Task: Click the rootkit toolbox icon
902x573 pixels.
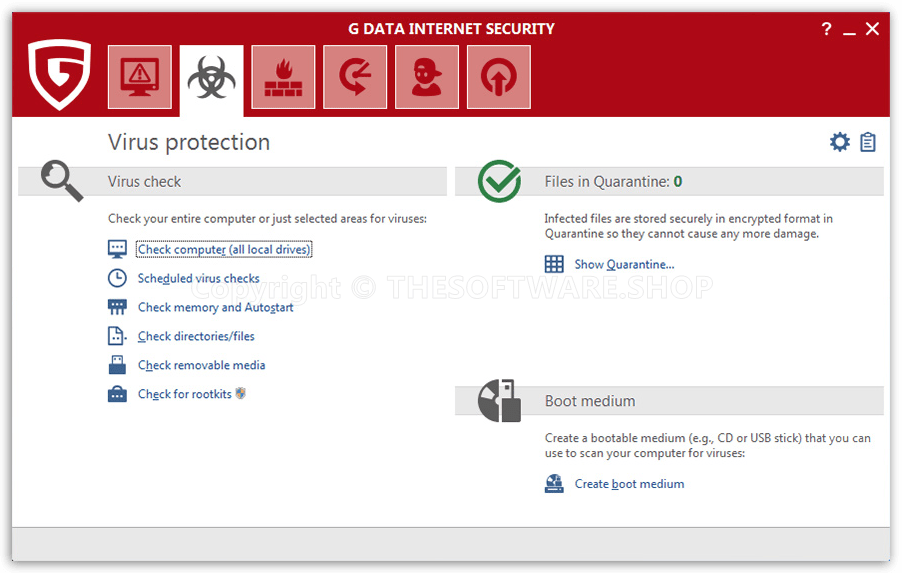Action: pos(117,394)
